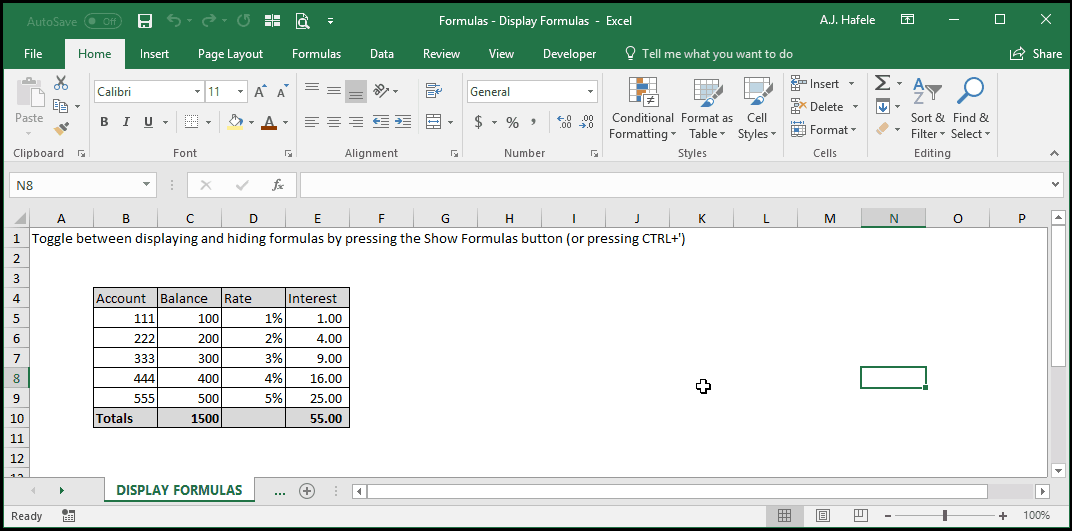The height and width of the screenshot is (531, 1072).
Task: Click the Orientation angled text icon
Action: tap(381, 90)
